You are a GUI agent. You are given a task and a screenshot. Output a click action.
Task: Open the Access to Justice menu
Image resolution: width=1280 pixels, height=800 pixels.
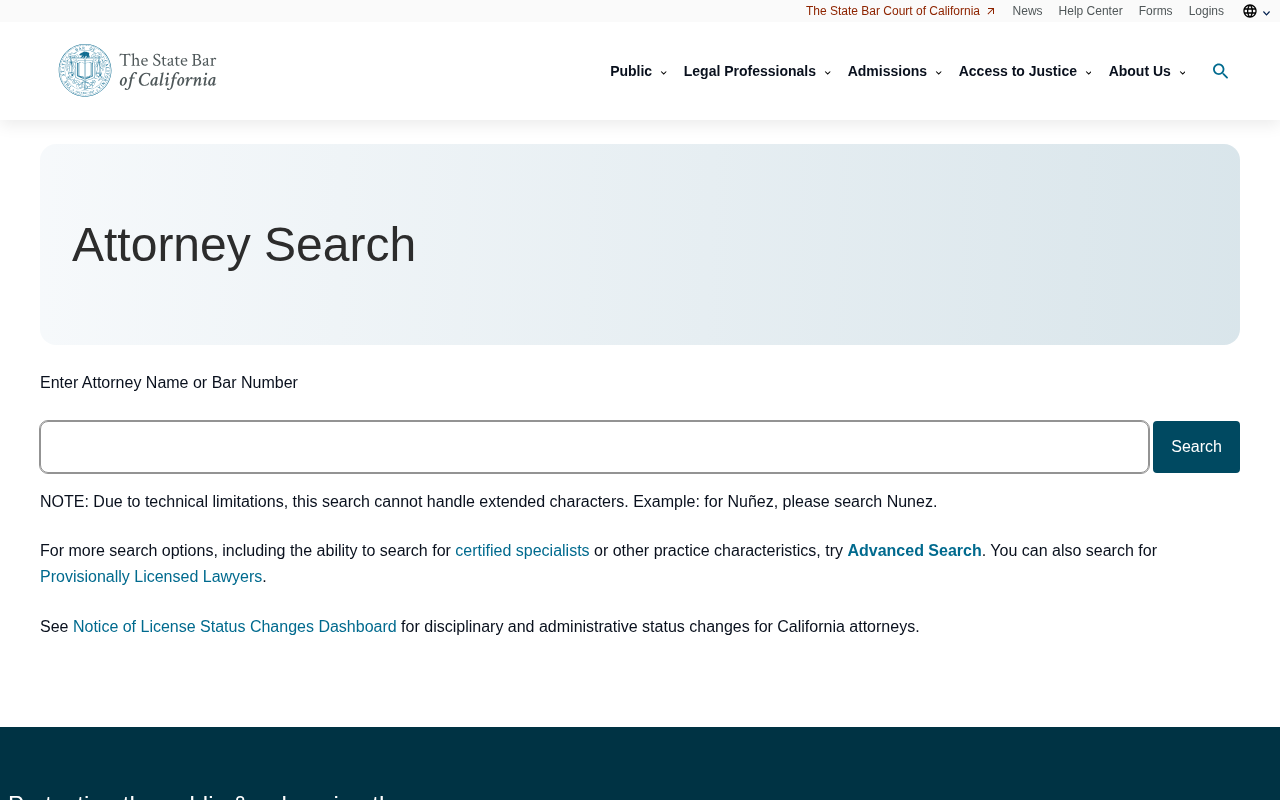1025,71
